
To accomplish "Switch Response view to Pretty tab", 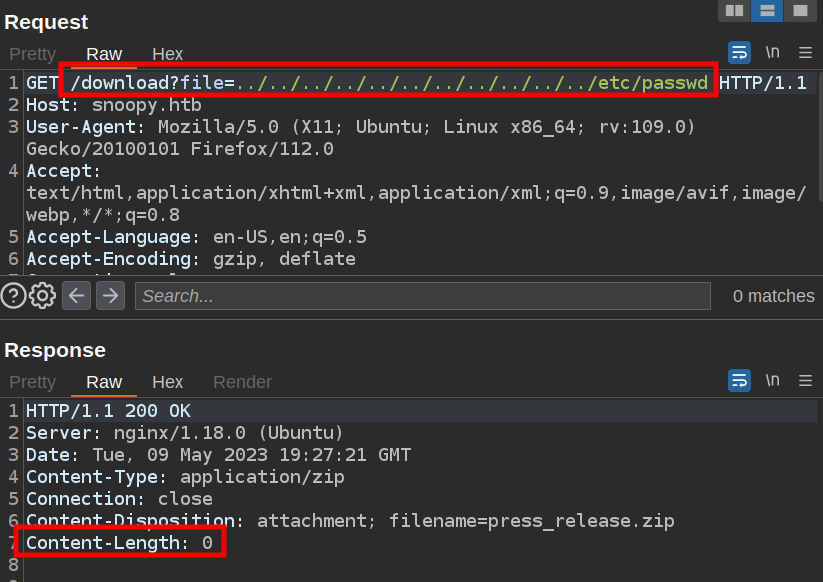I will pos(33,382).
